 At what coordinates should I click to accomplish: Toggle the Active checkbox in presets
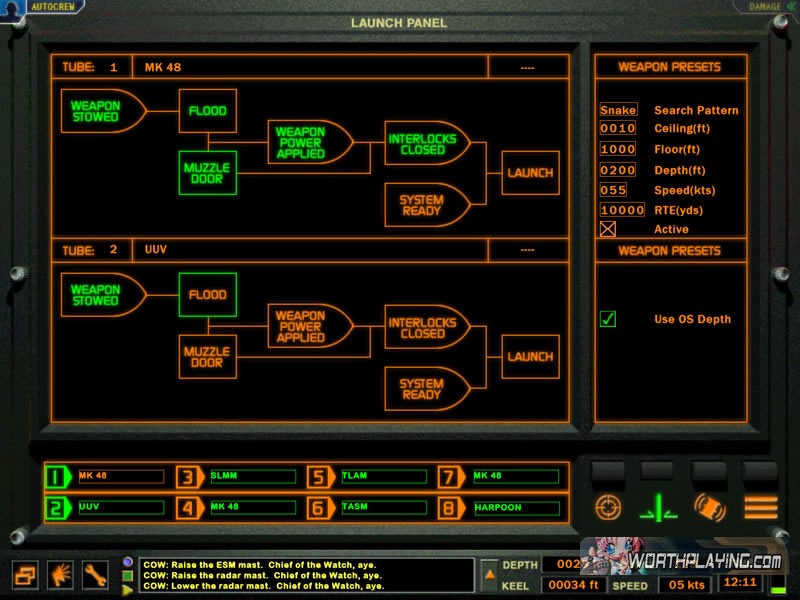(x=608, y=229)
